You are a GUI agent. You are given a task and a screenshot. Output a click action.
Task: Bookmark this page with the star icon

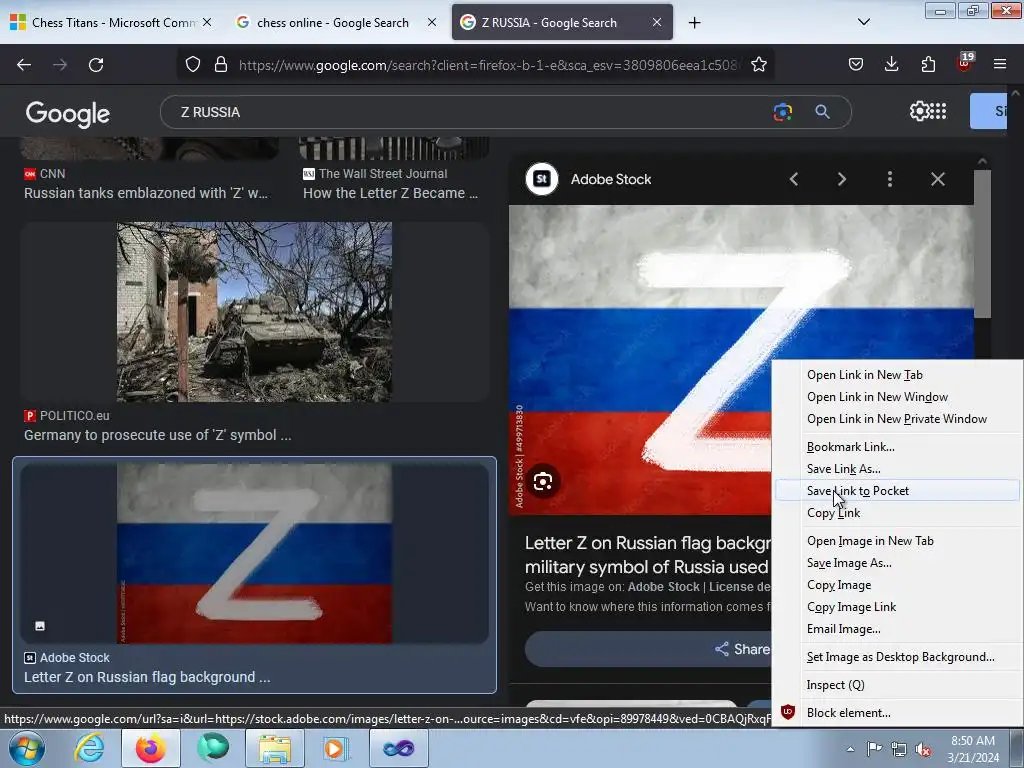point(758,64)
